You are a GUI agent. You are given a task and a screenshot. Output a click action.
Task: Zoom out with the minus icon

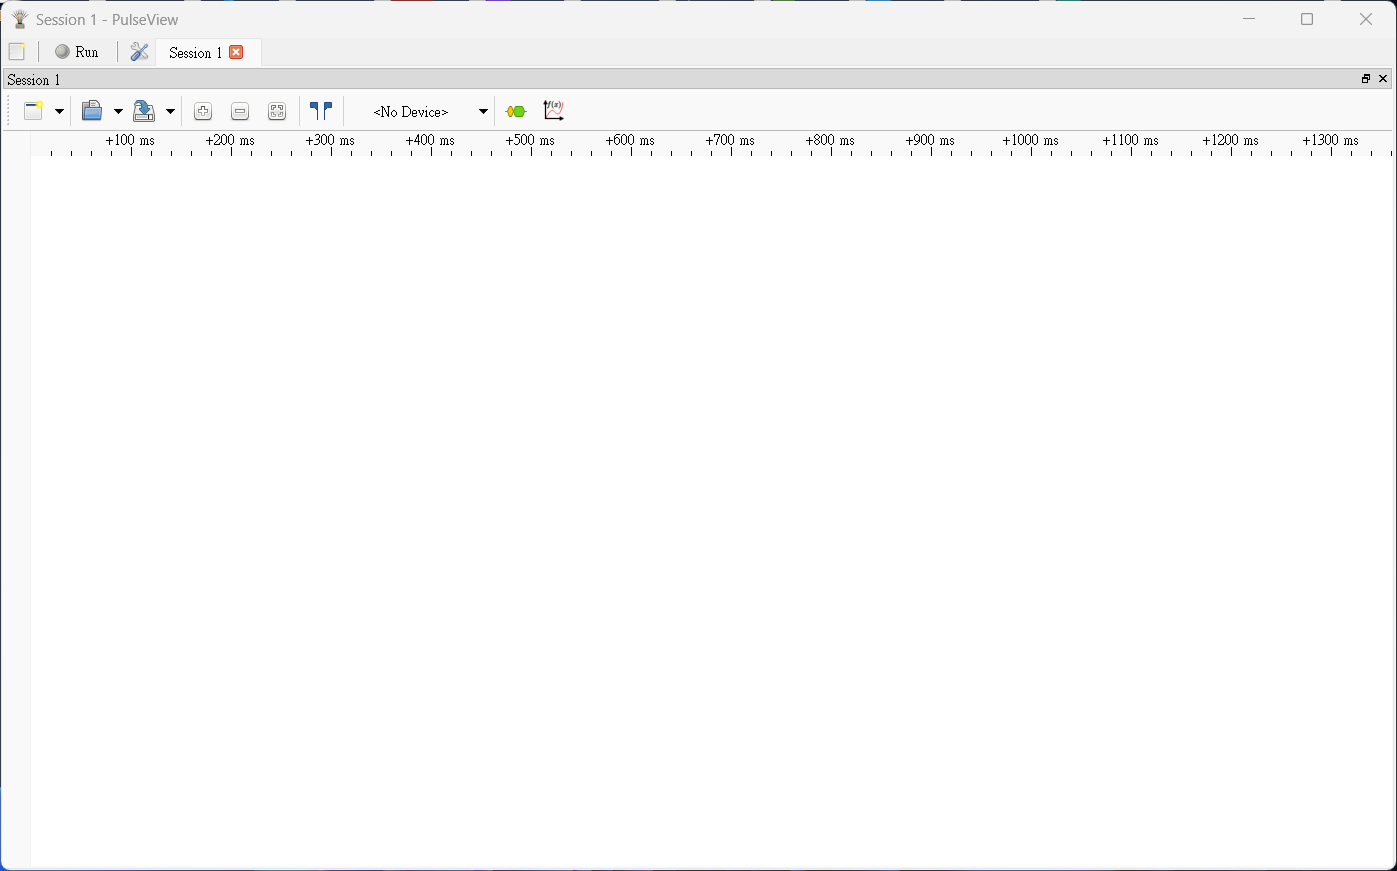240,111
